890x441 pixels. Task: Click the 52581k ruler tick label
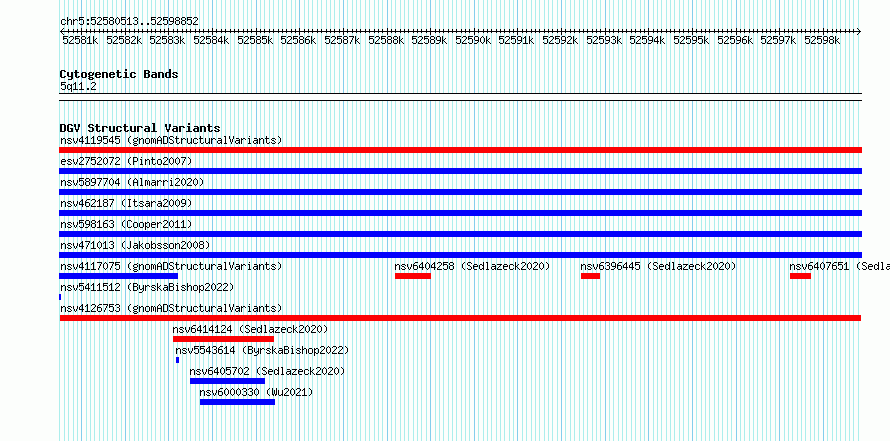(x=80, y=40)
